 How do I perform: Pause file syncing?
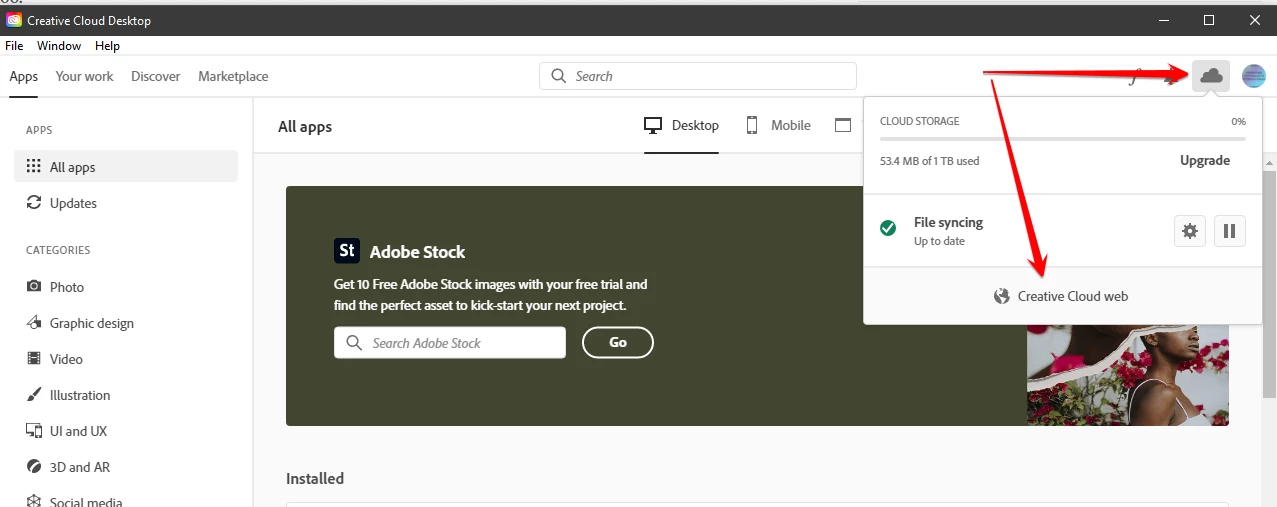pos(1229,231)
